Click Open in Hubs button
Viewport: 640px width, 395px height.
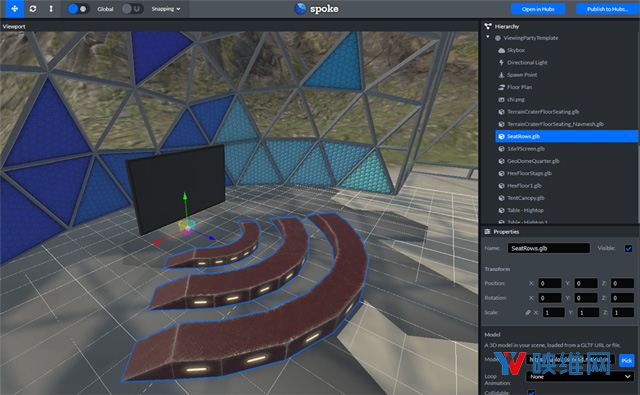pyautogui.click(x=538, y=9)
